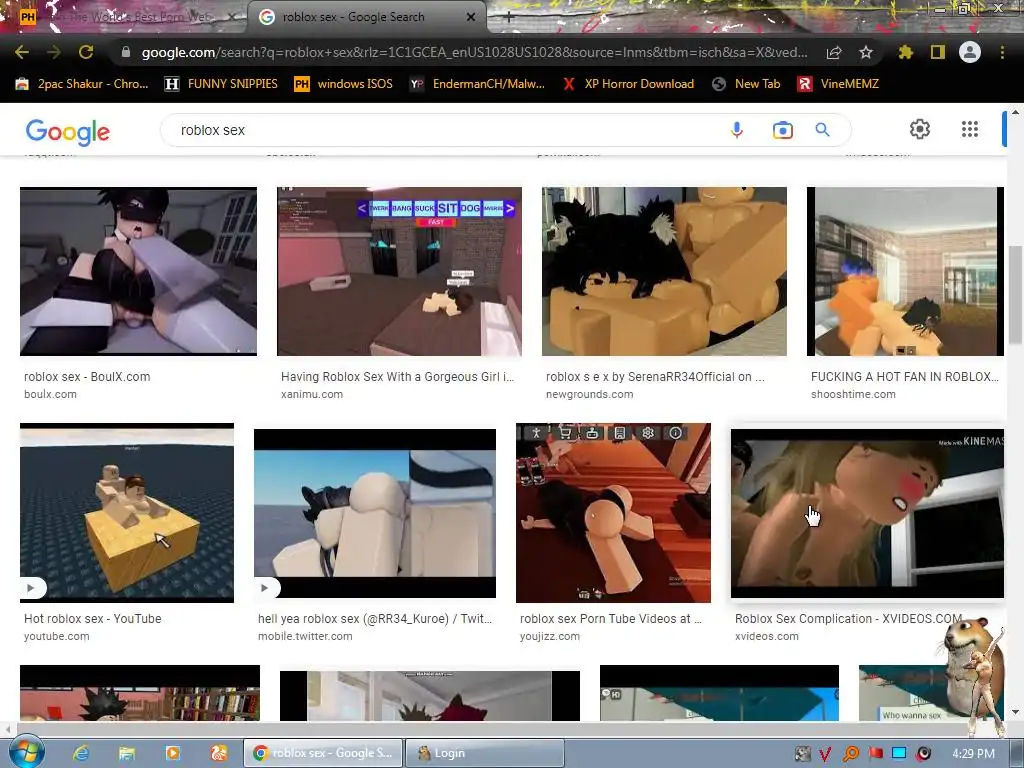Click the address bar URL field
Viewport: 1024px width, 768px height.
pos(474,52)
